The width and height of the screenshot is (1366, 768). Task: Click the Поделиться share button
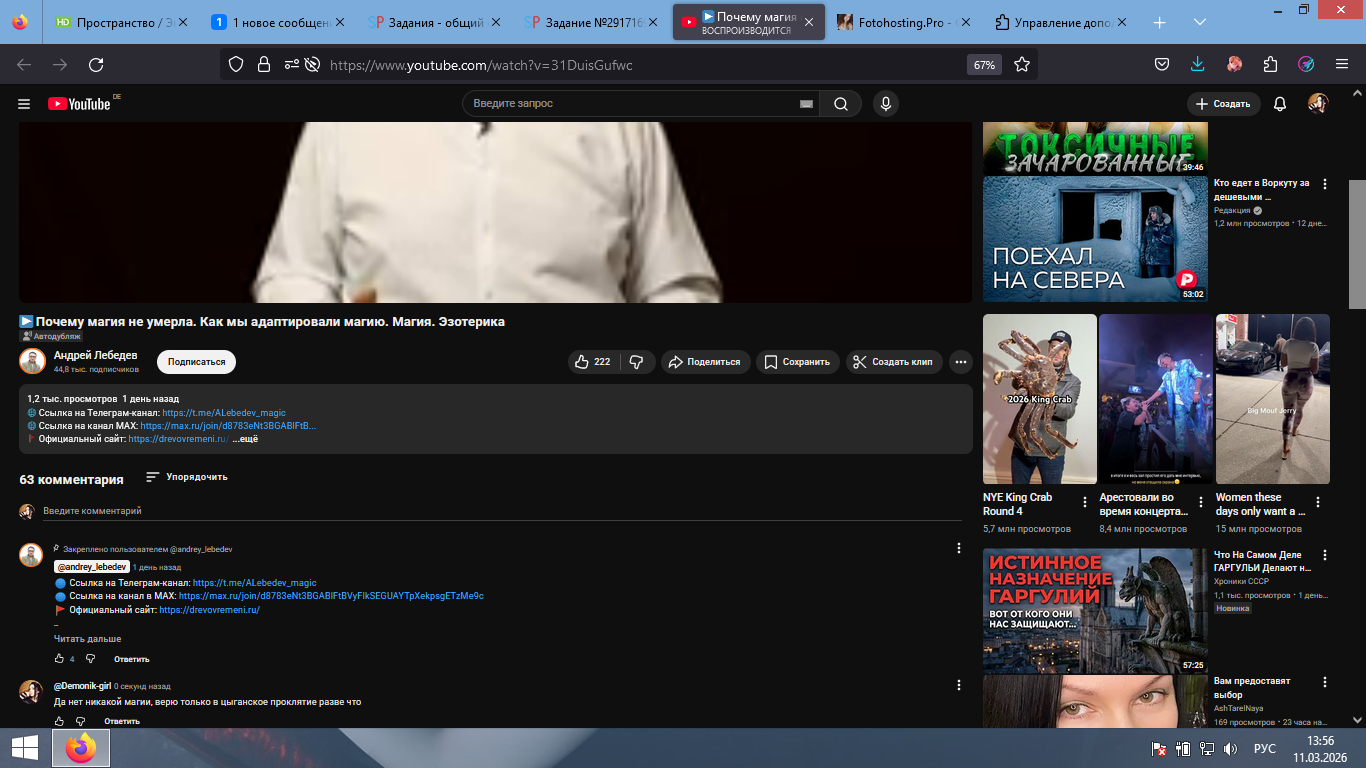(705, 362)
